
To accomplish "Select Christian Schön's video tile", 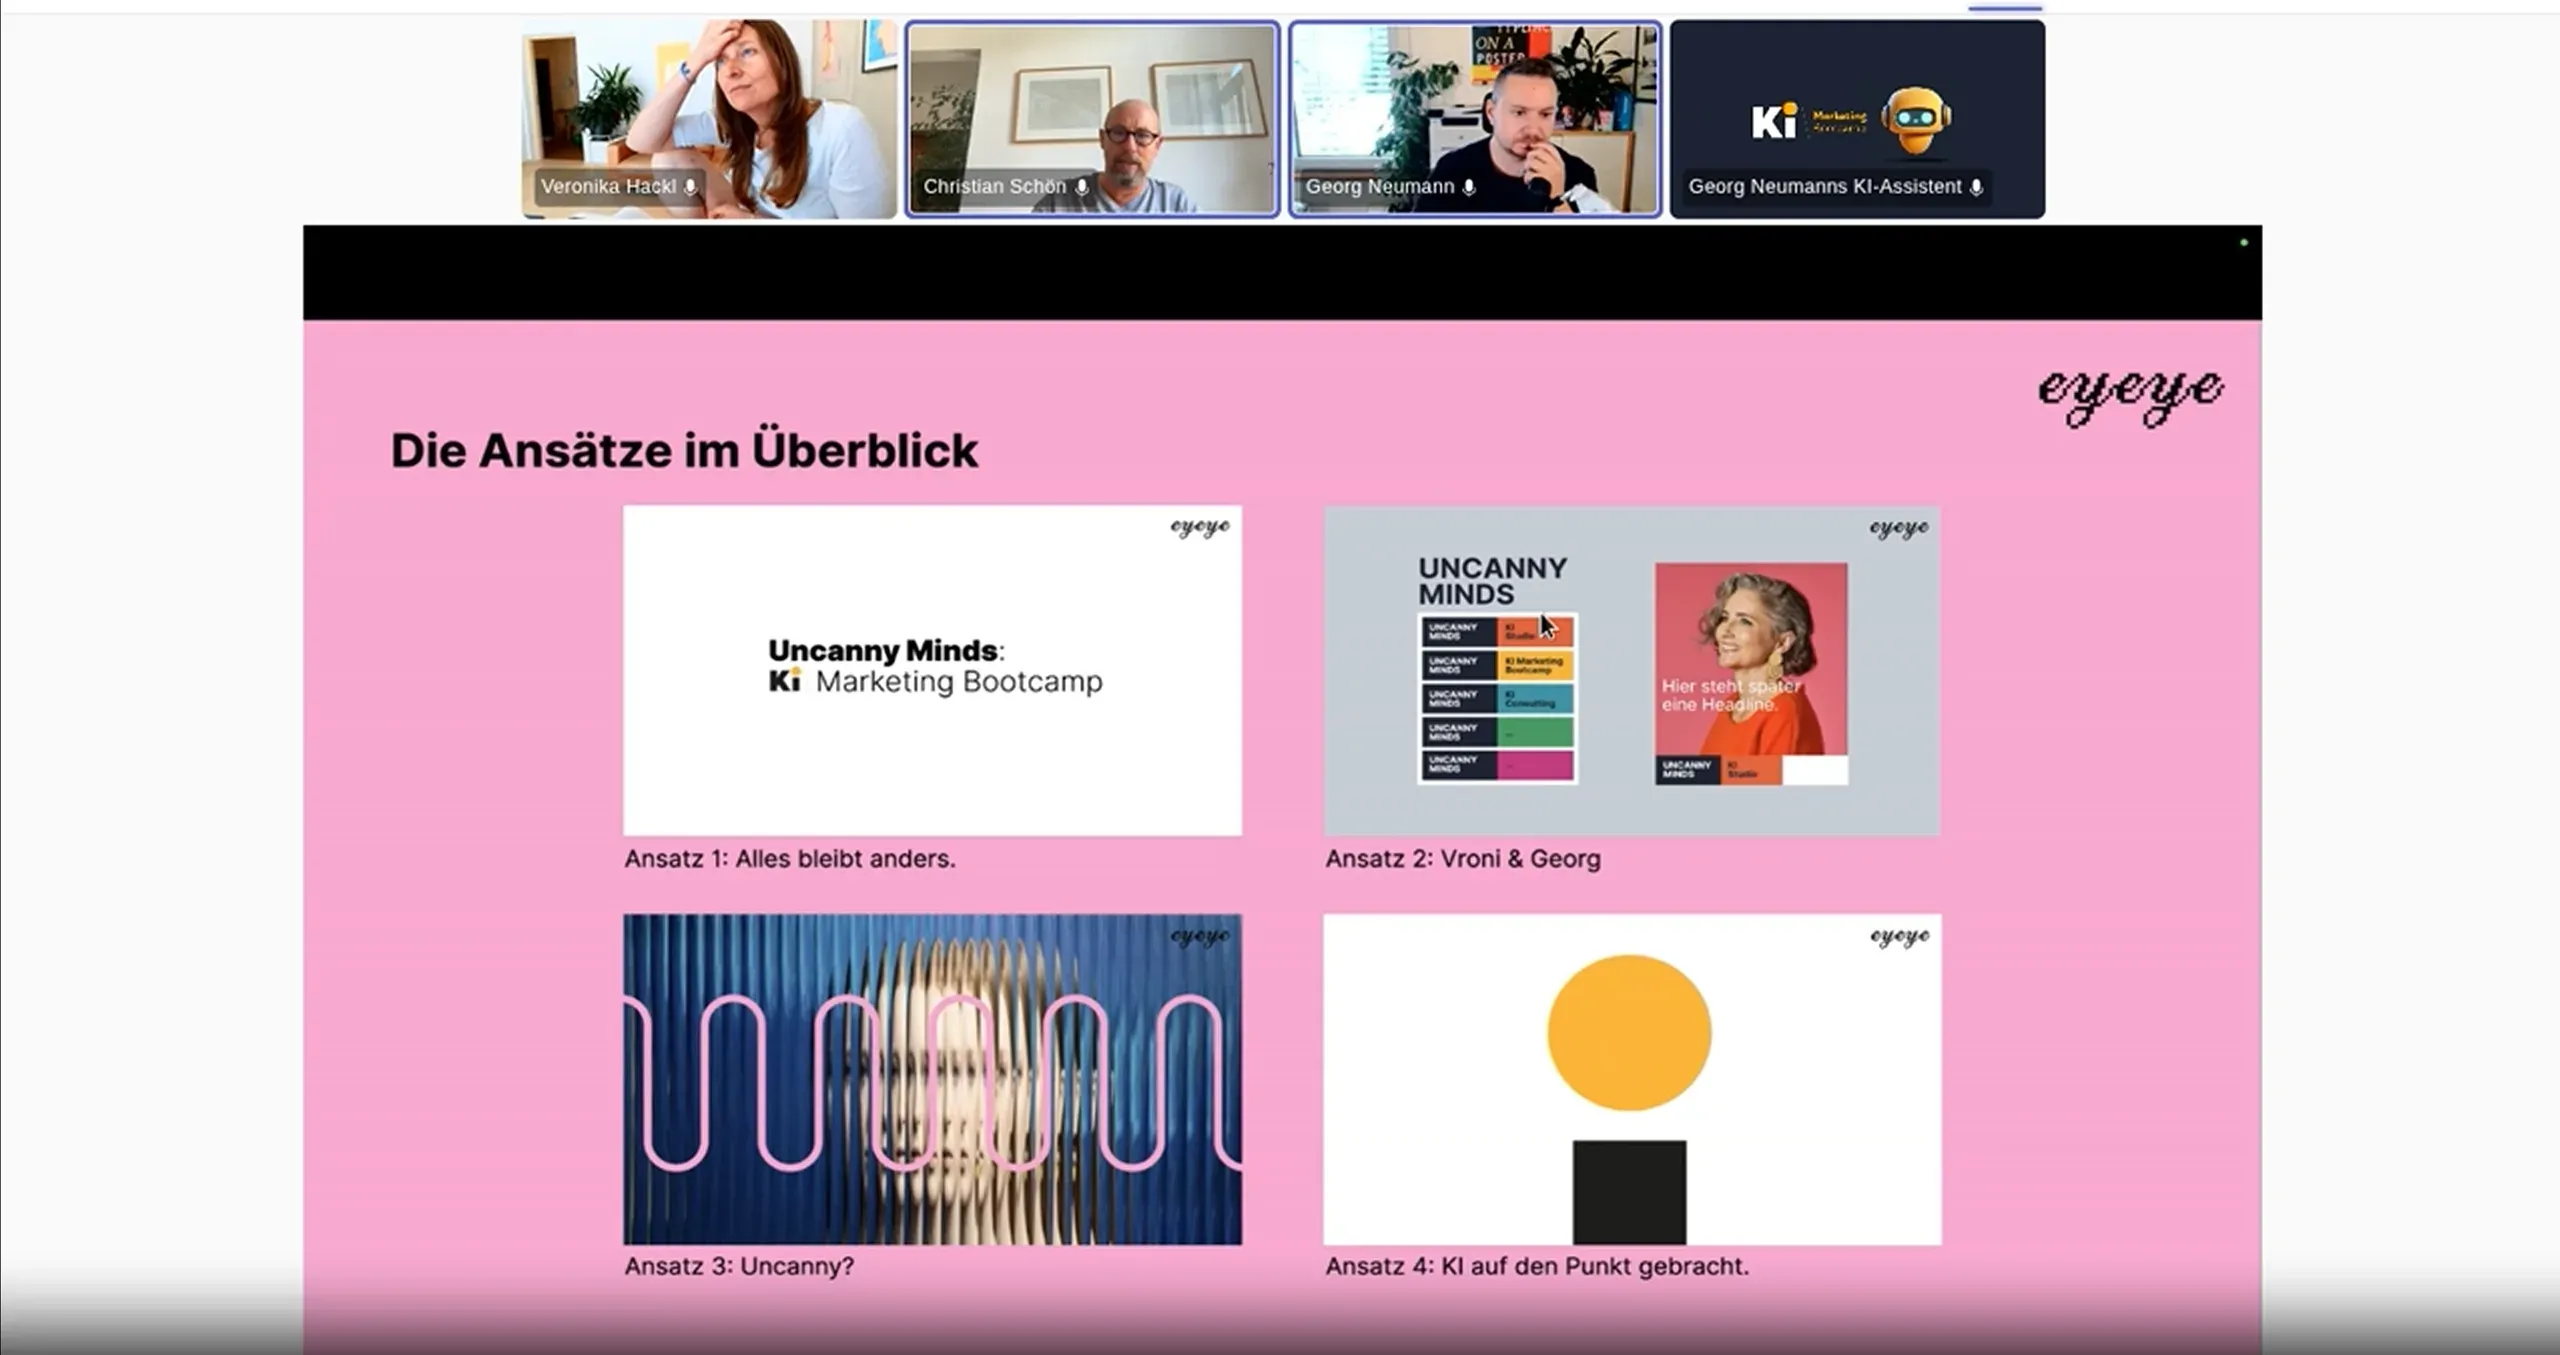I will (1092, 119).
